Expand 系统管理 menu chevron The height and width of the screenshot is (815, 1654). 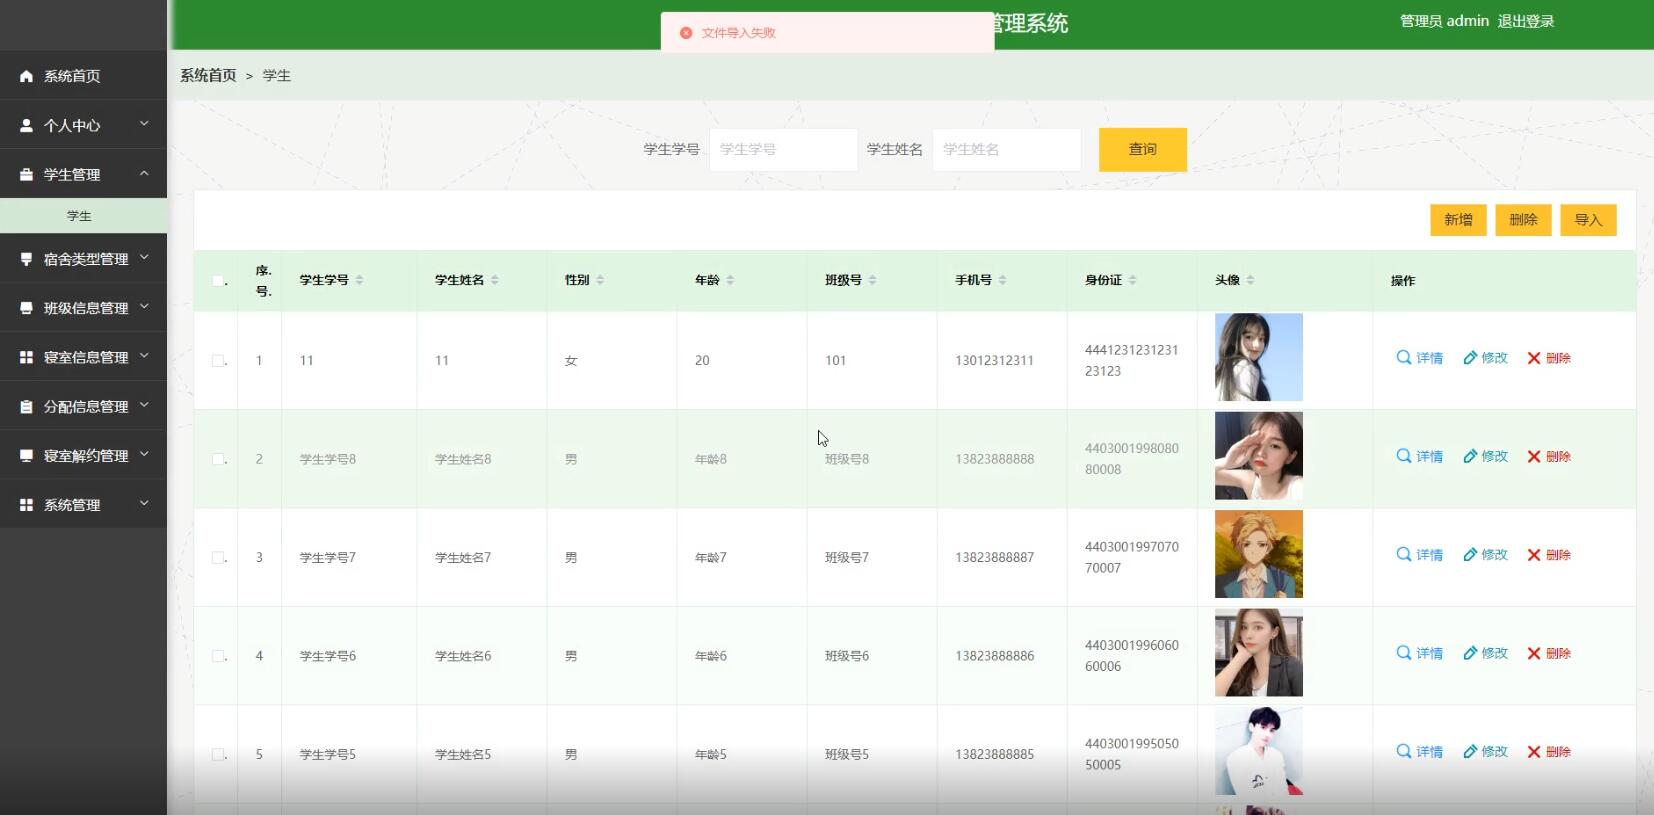(x=144, y=504)
